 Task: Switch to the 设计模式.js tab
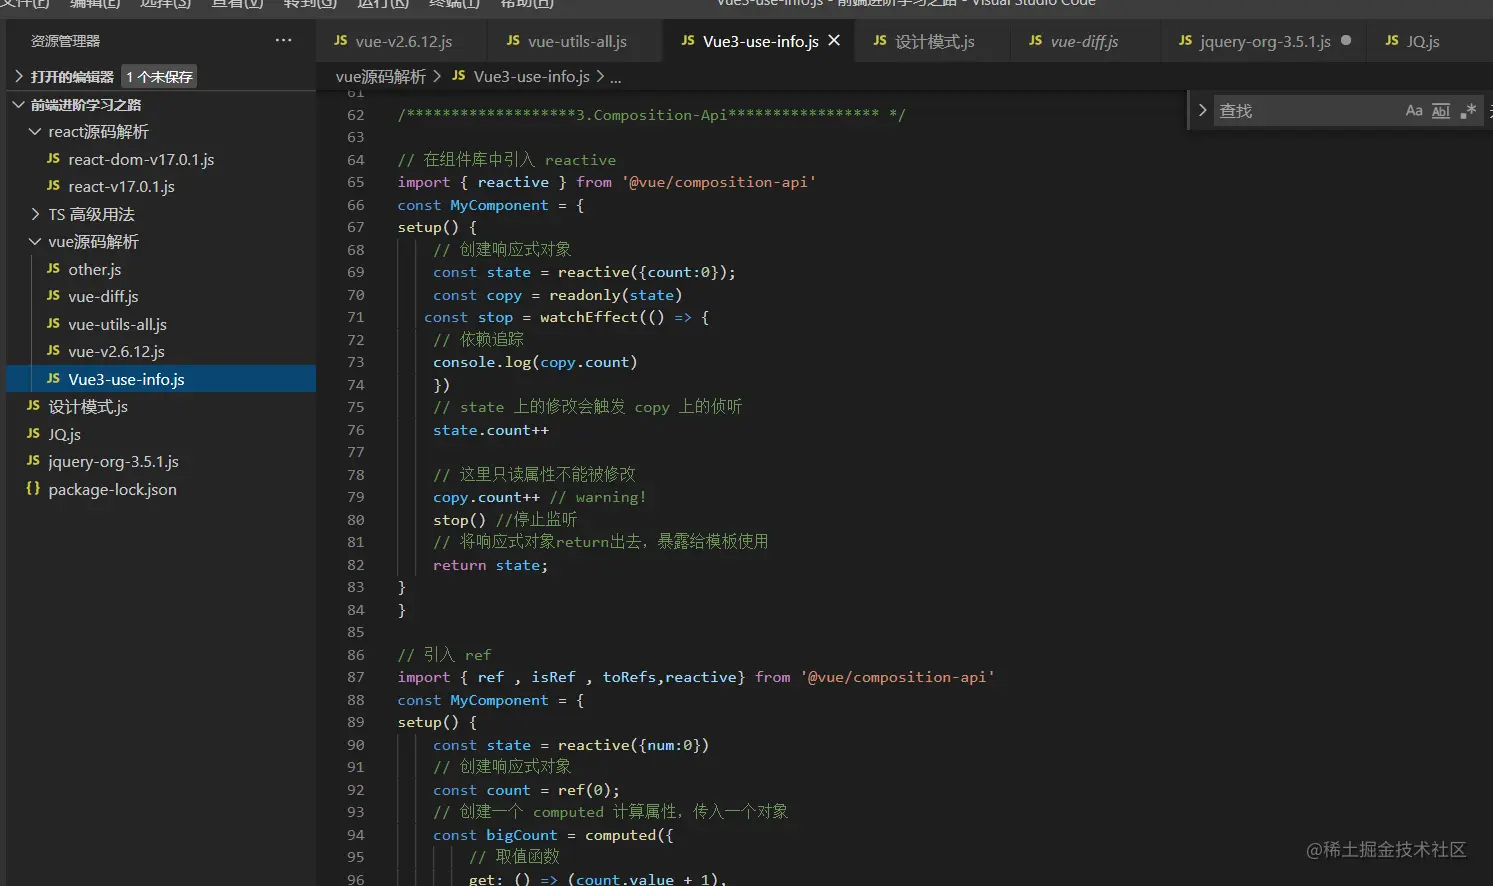(x=934, y=41)
